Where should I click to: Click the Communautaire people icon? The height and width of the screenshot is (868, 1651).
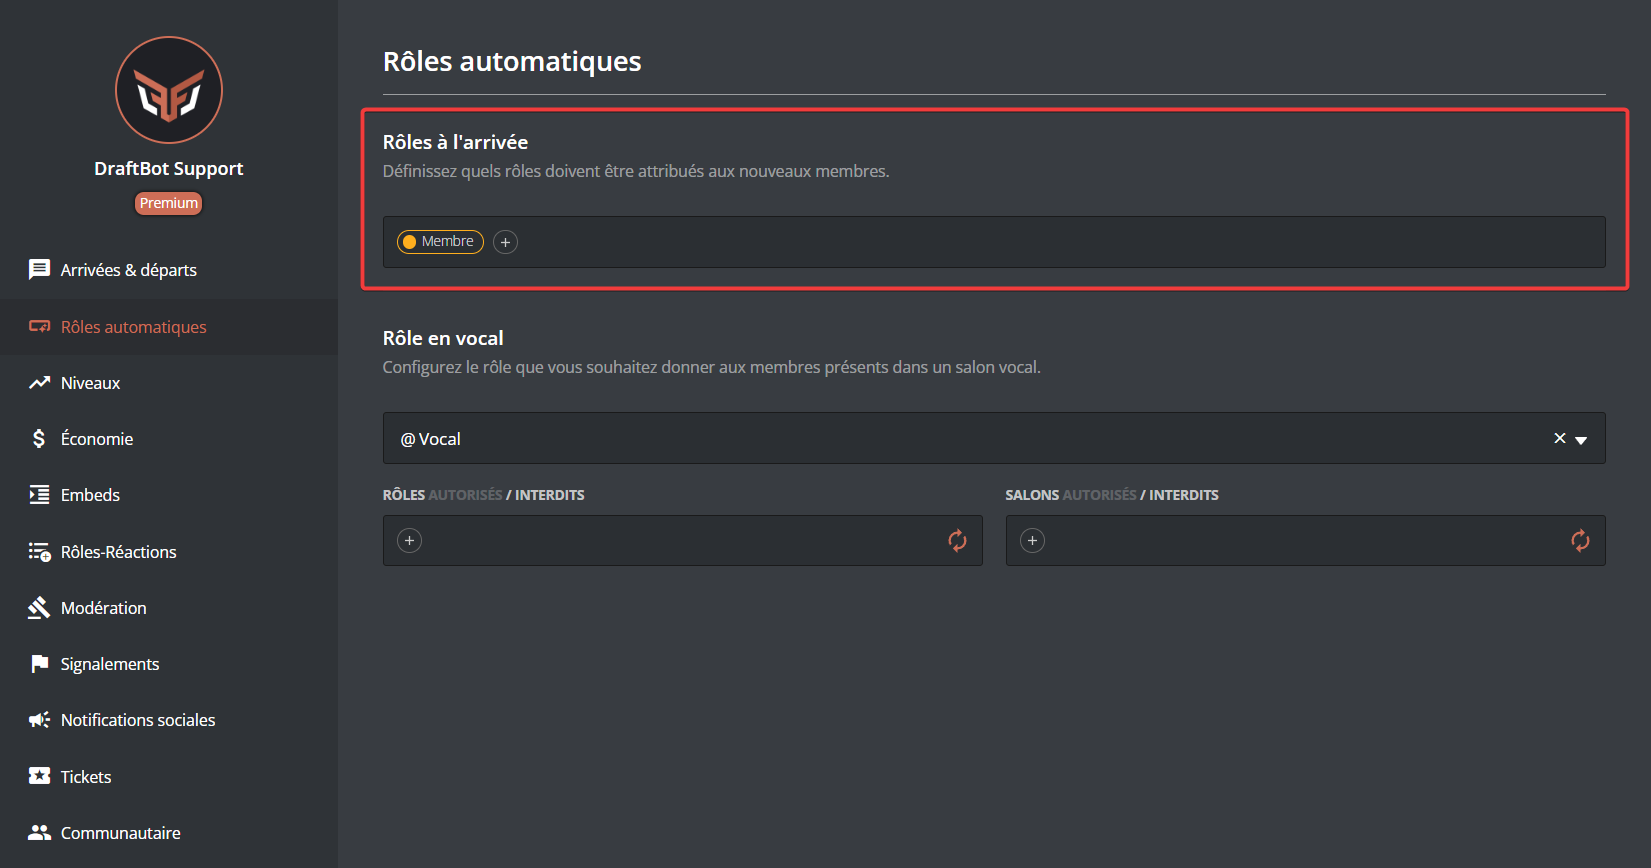pos(38,831)
